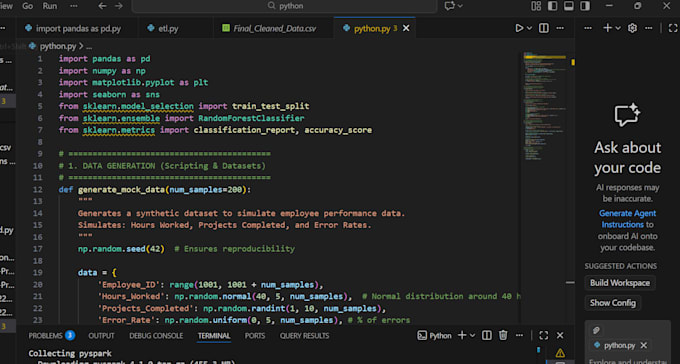
Task: Click 'train_test_split' on line 5
Action: coord(271,106)
